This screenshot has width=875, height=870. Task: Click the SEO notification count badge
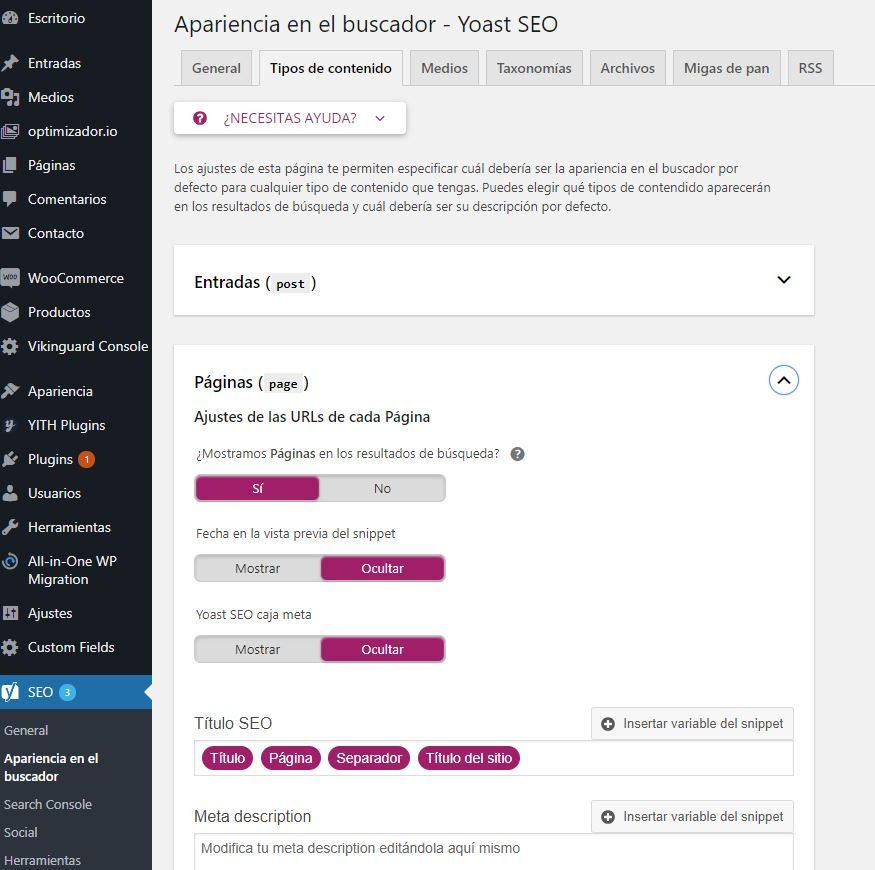coord(67,692)
